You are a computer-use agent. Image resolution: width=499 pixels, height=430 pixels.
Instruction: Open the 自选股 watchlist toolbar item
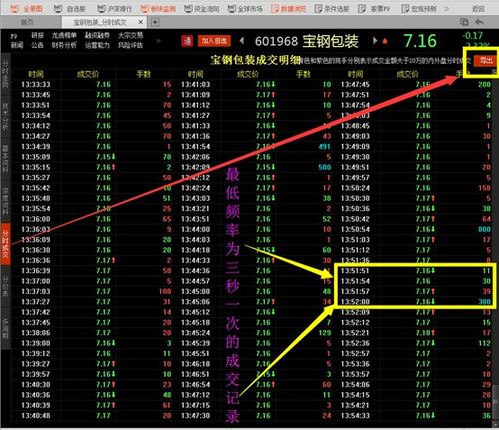(x=70, y=8)
